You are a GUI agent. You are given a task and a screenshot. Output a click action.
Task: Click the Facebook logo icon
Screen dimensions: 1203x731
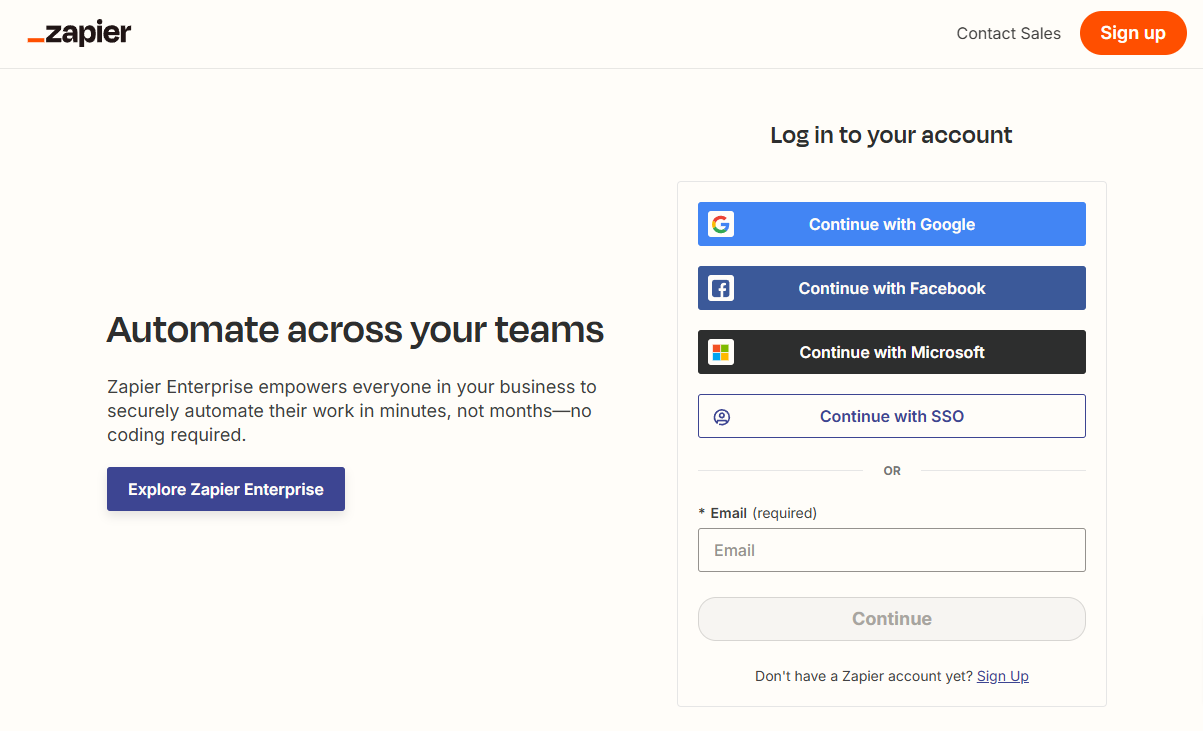721,289
